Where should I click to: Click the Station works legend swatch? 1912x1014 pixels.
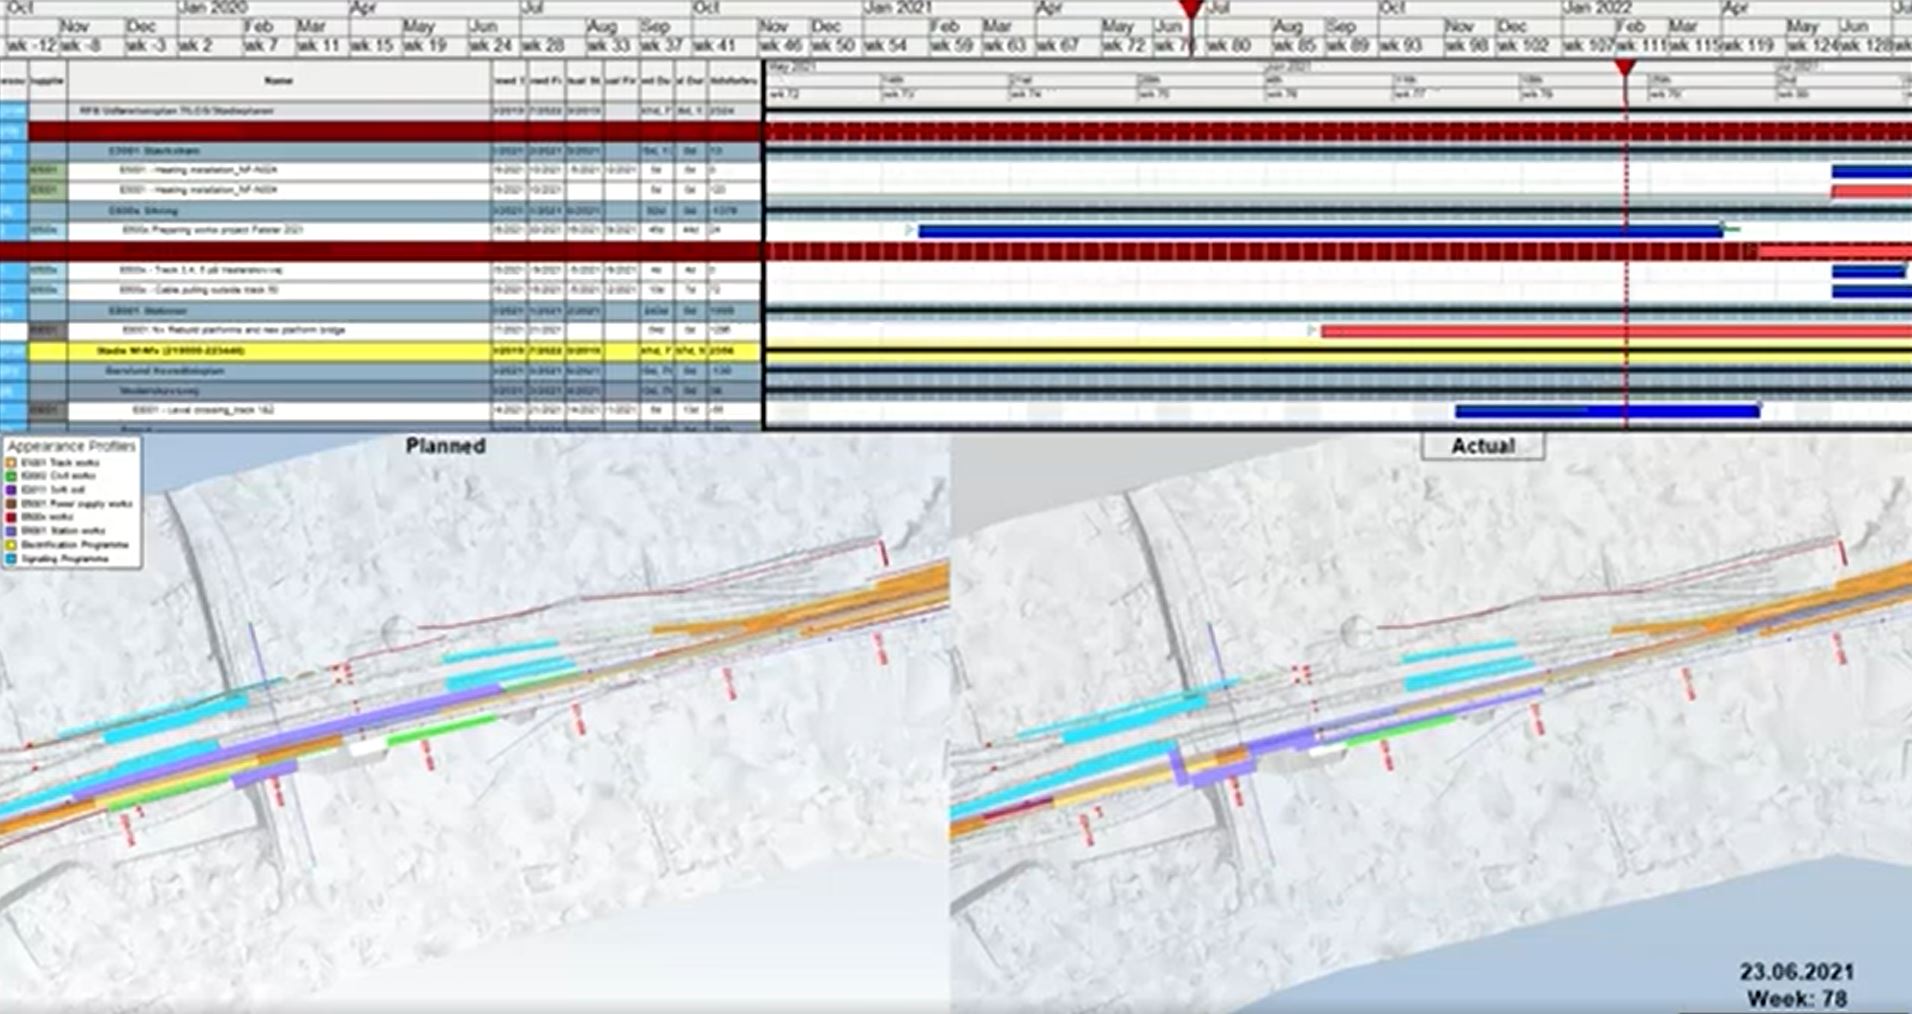coord(12,531)
